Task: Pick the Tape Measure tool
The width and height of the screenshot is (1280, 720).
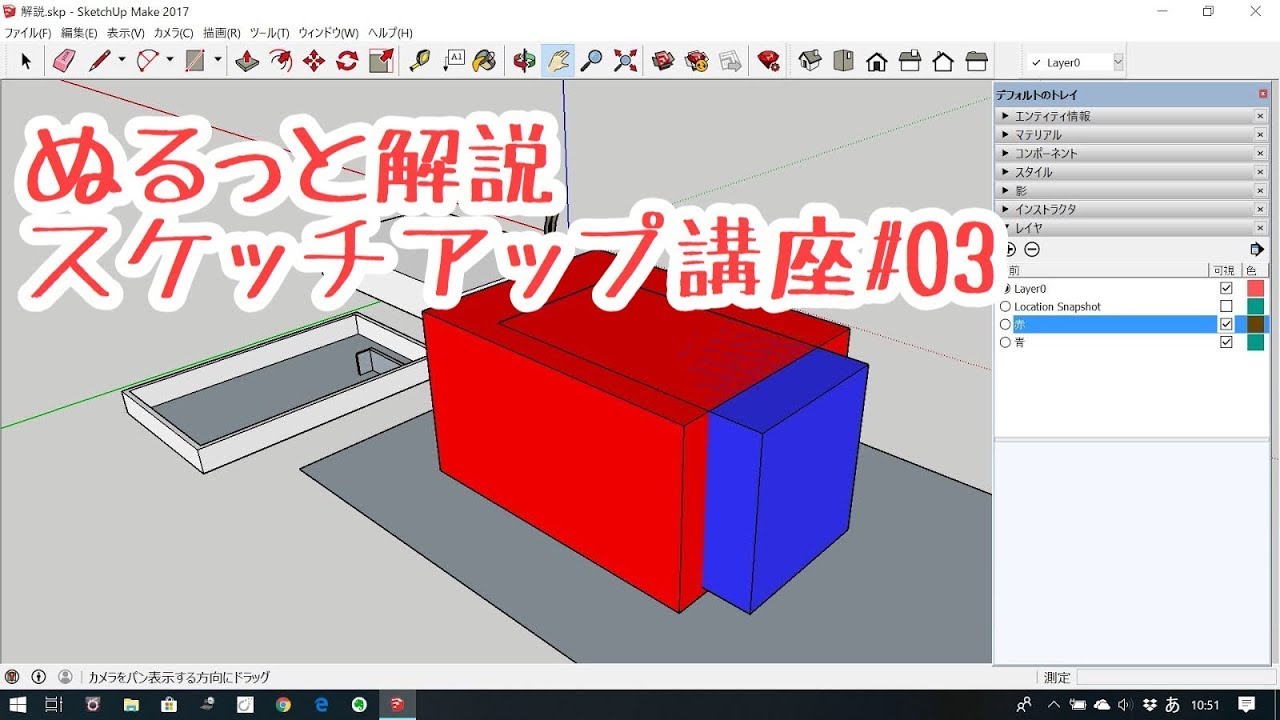Action: click(421, 62)
